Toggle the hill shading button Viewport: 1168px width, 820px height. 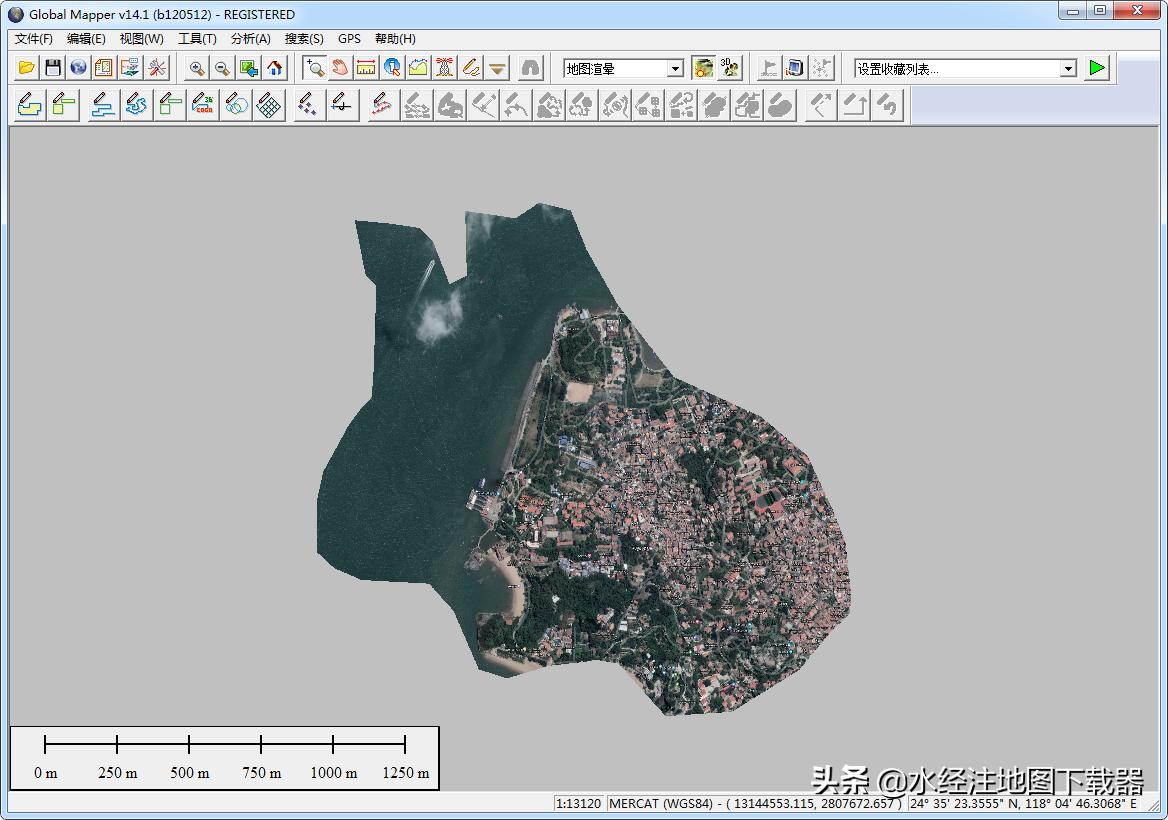click(704, 68)
